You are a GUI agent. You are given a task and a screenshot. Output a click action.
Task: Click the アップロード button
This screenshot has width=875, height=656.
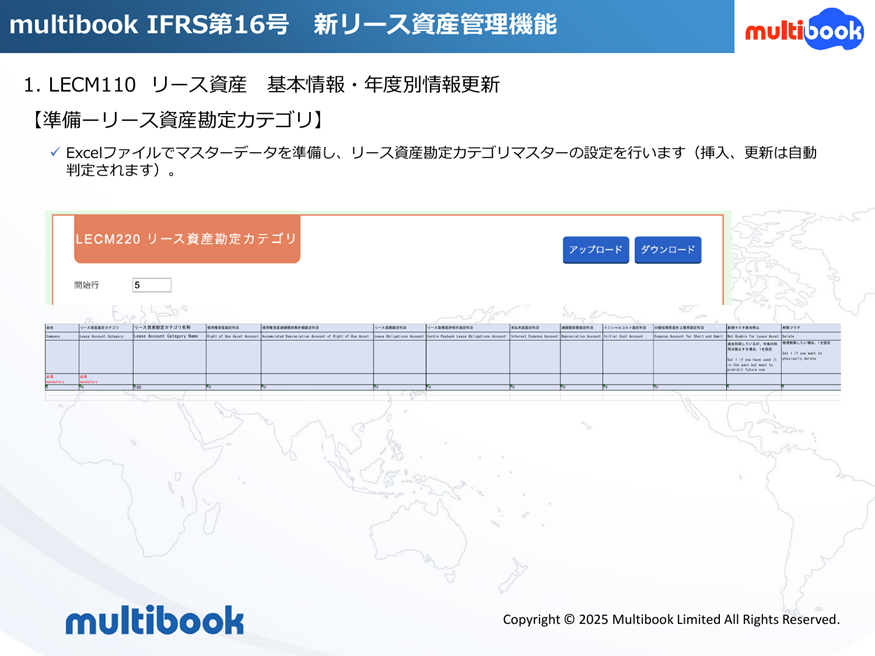point(595,249)
